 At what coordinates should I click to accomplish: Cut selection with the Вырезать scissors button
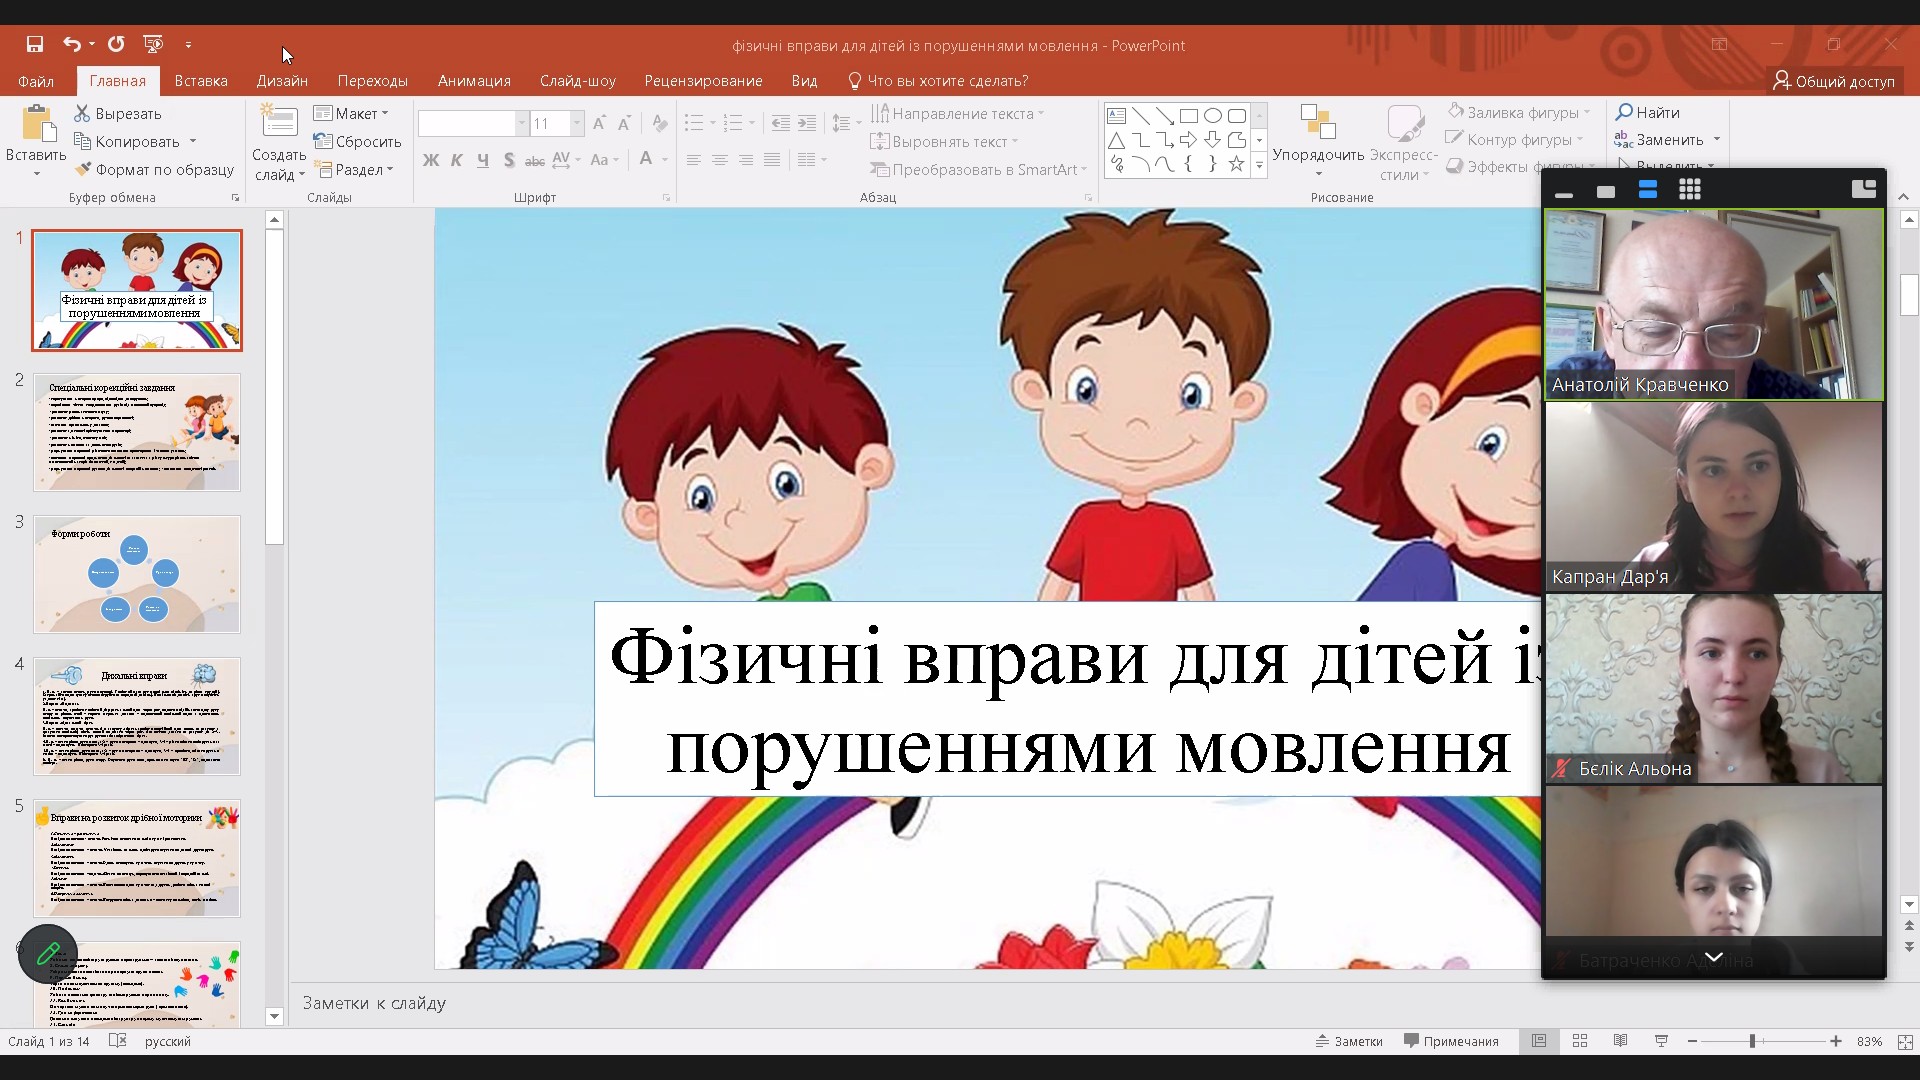[118, 114]
